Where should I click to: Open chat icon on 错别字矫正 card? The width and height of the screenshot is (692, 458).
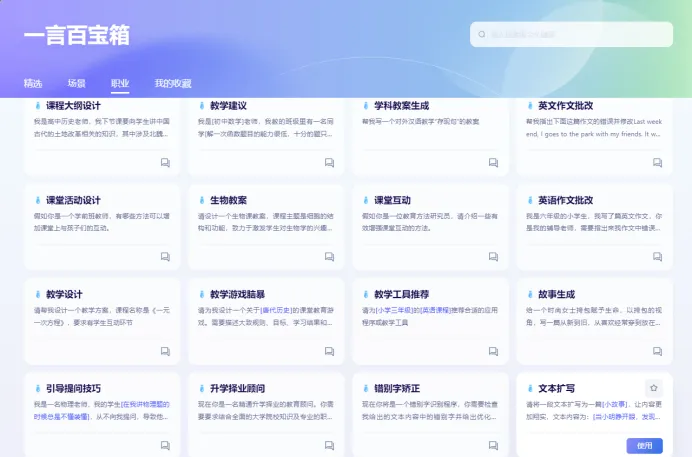coord(493,445)
